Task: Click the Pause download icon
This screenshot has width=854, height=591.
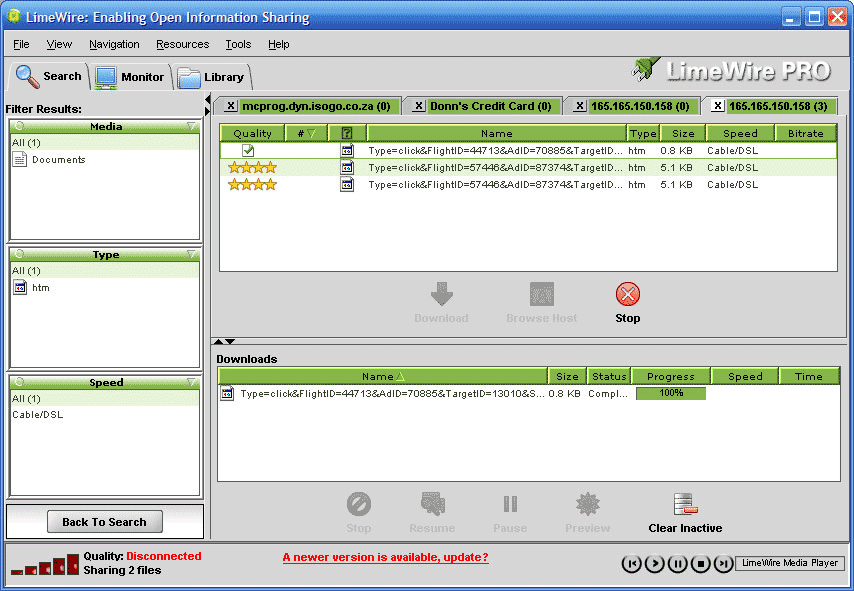Action: (x=510, y=504)
